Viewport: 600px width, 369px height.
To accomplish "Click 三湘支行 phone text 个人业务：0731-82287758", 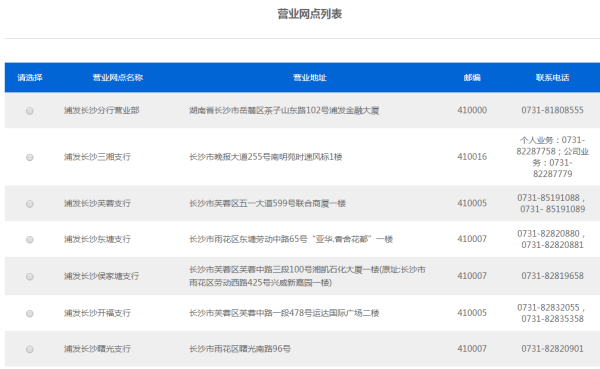I will coord(552,146).
